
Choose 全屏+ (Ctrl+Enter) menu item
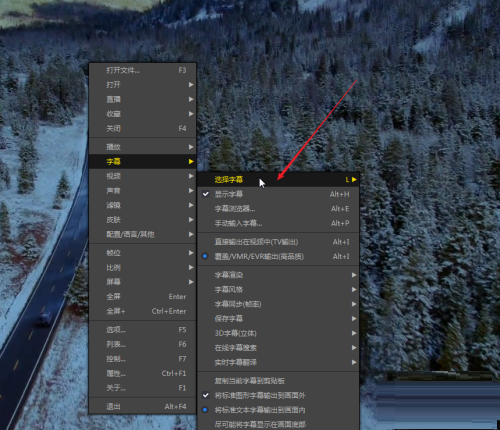pos(143,311)
